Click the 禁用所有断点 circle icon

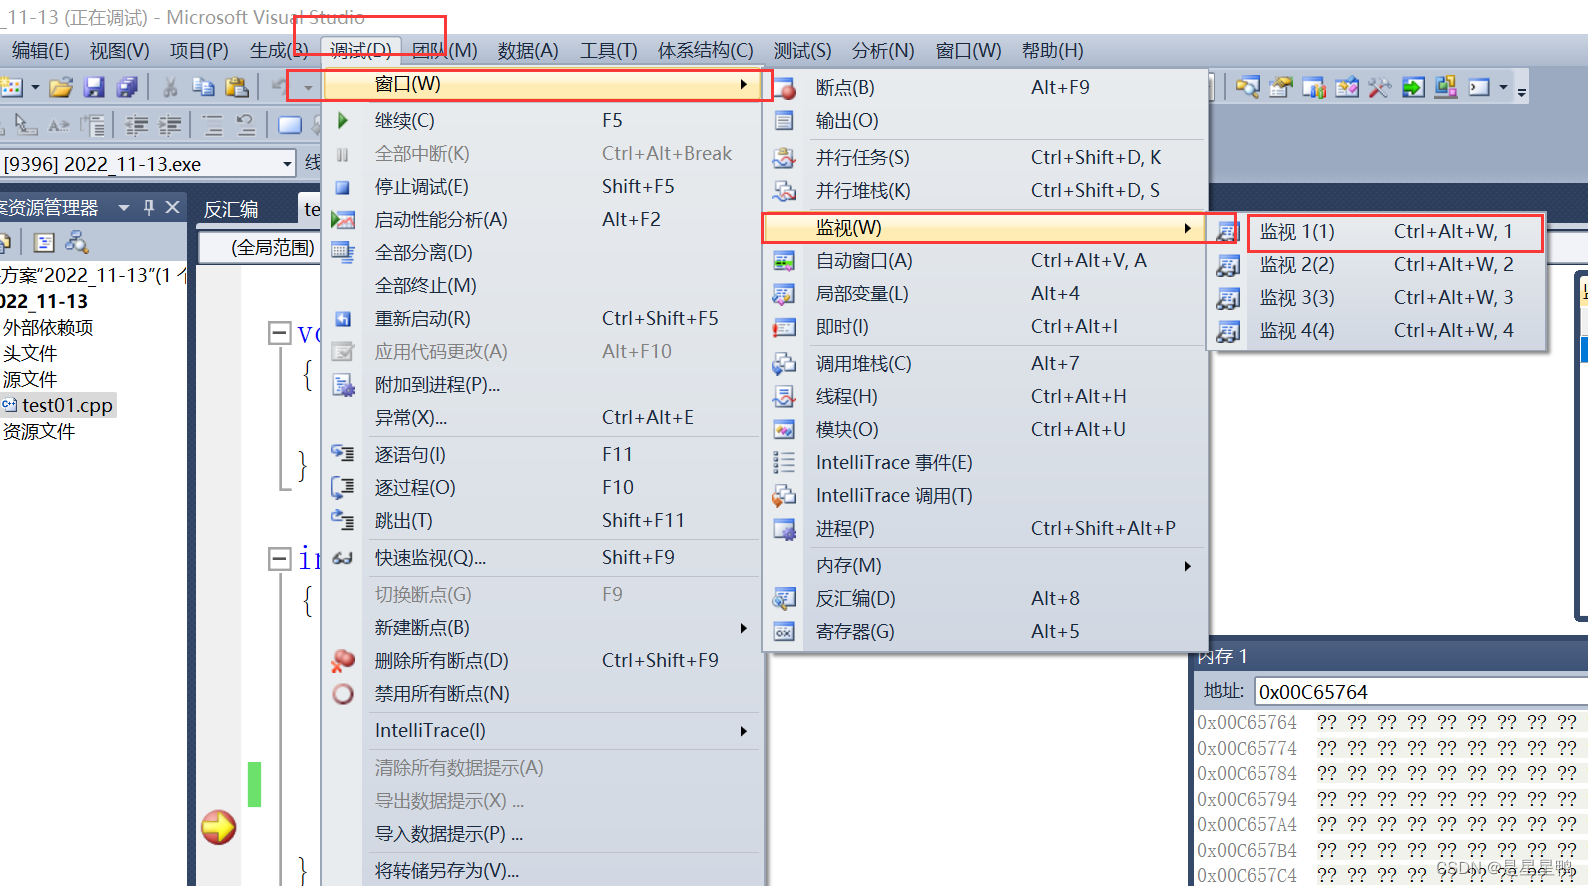(x=343, y=694)
